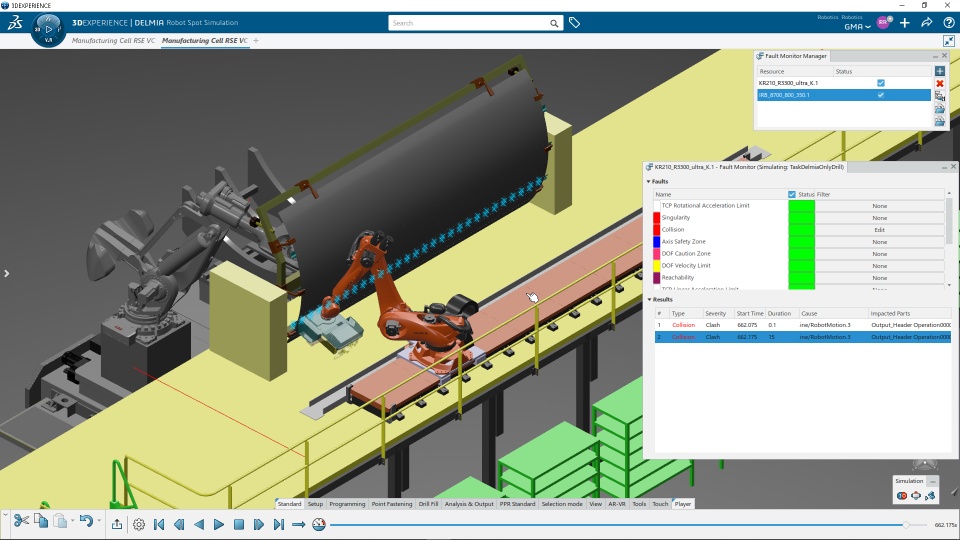Toggle status checkbox for IRB_8700_800_350.1
This screenshot has height=540, width=960.
[x=880, y=95]
